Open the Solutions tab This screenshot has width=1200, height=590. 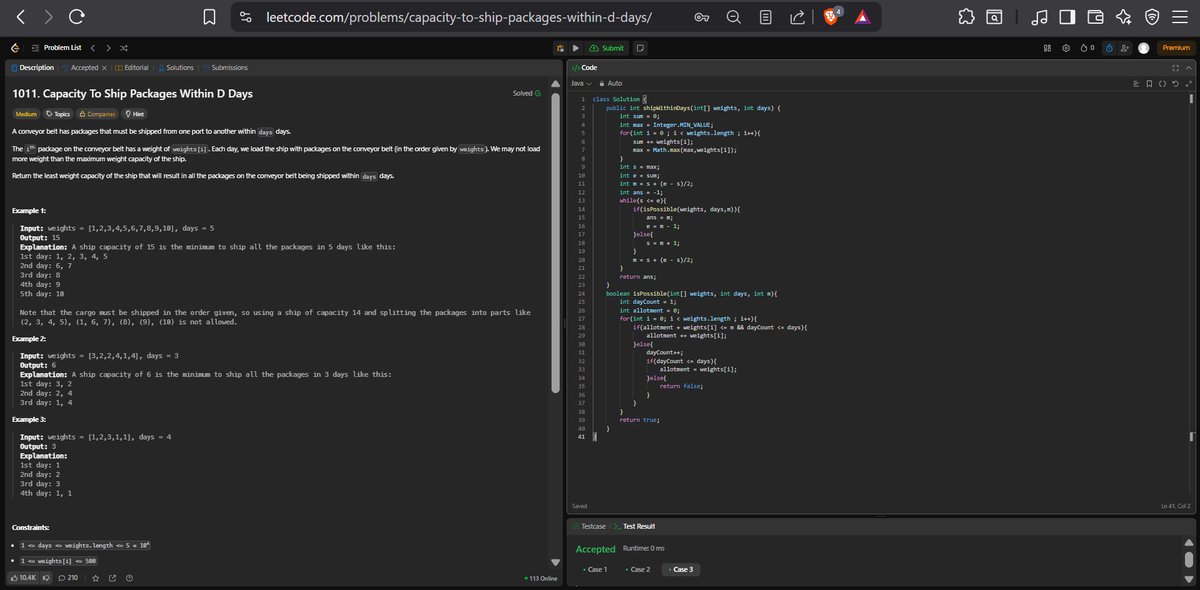pos(176,67)
